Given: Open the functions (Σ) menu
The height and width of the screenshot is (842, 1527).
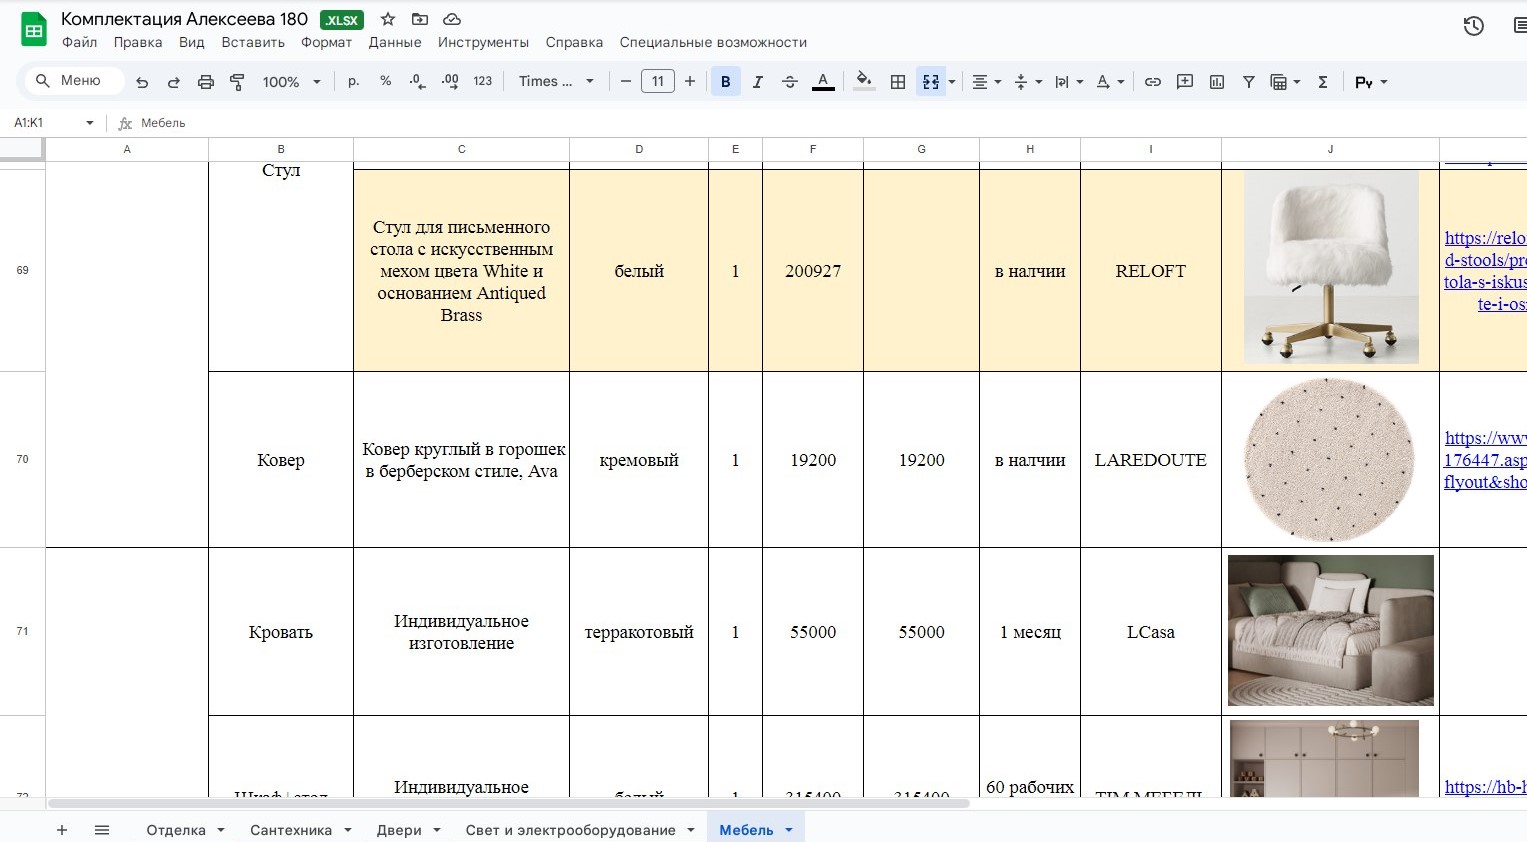Looking at the screenshot, I should coord(1322,81).
